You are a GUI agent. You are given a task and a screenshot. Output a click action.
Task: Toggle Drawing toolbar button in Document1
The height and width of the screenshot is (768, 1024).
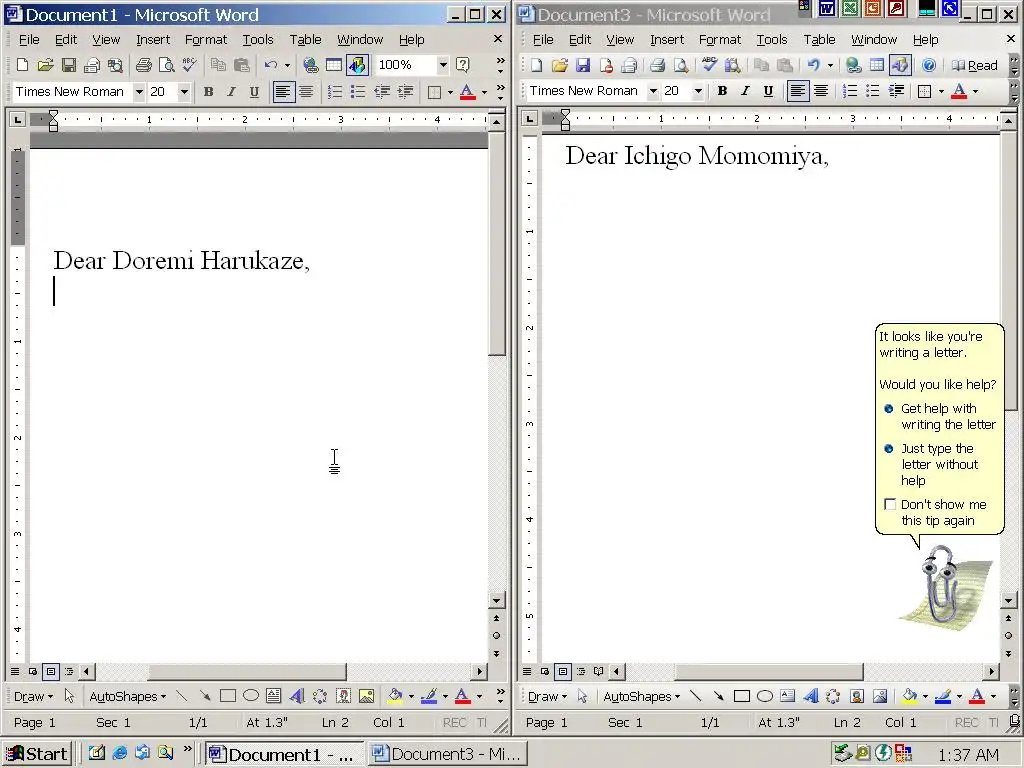(357, 65)
